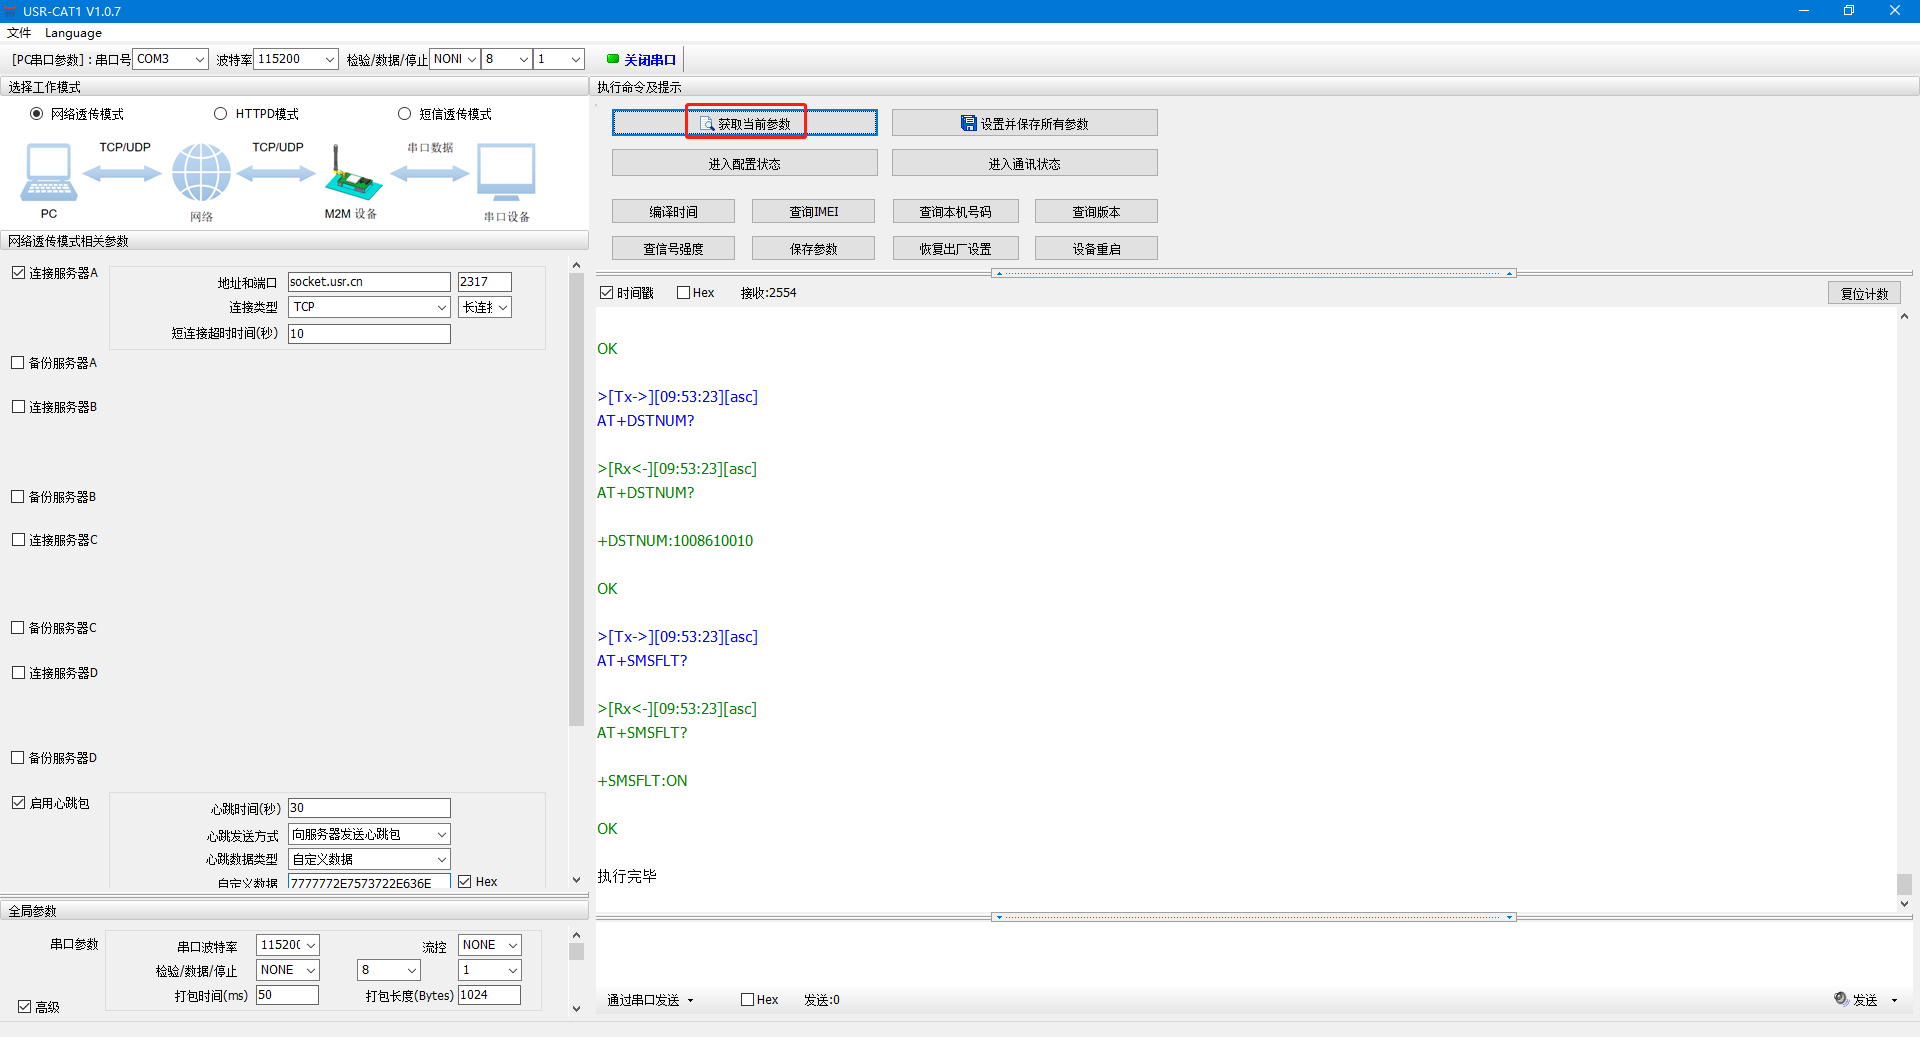
Task: Click the app icon in title bar
Action: point(11,11)
